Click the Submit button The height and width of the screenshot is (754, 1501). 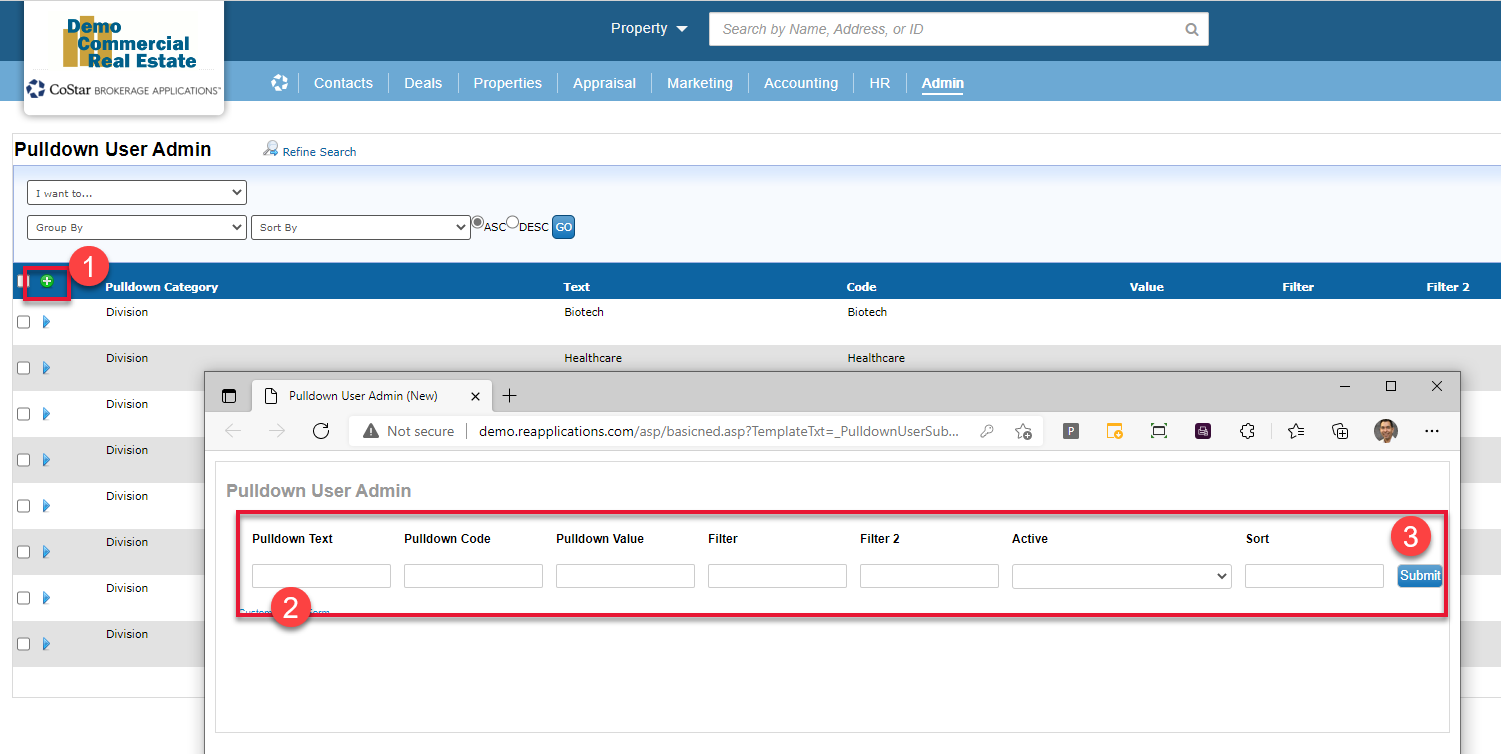1419,576
